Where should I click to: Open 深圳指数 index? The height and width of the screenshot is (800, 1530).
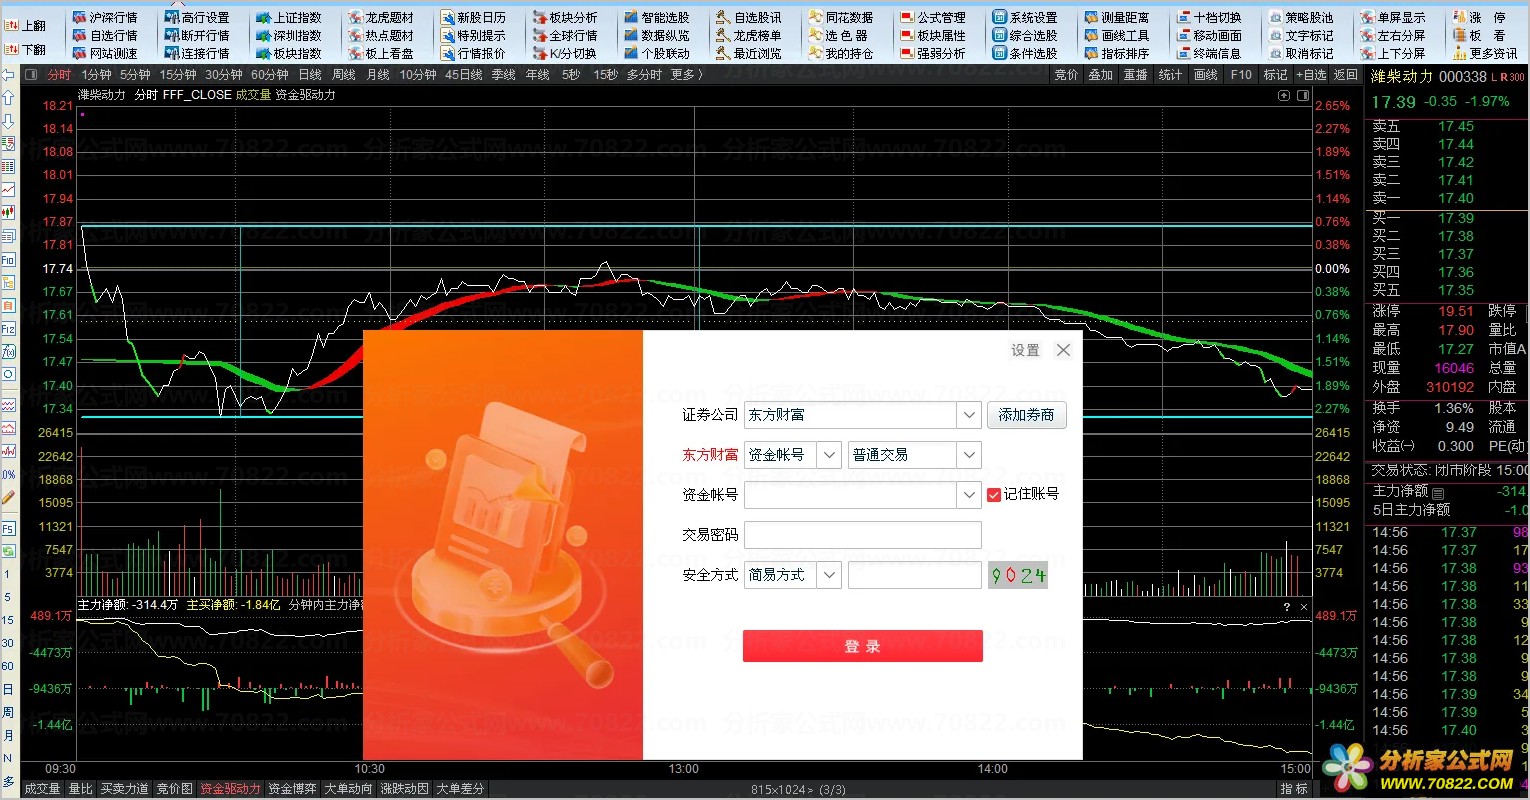click(x=289, y=35)
